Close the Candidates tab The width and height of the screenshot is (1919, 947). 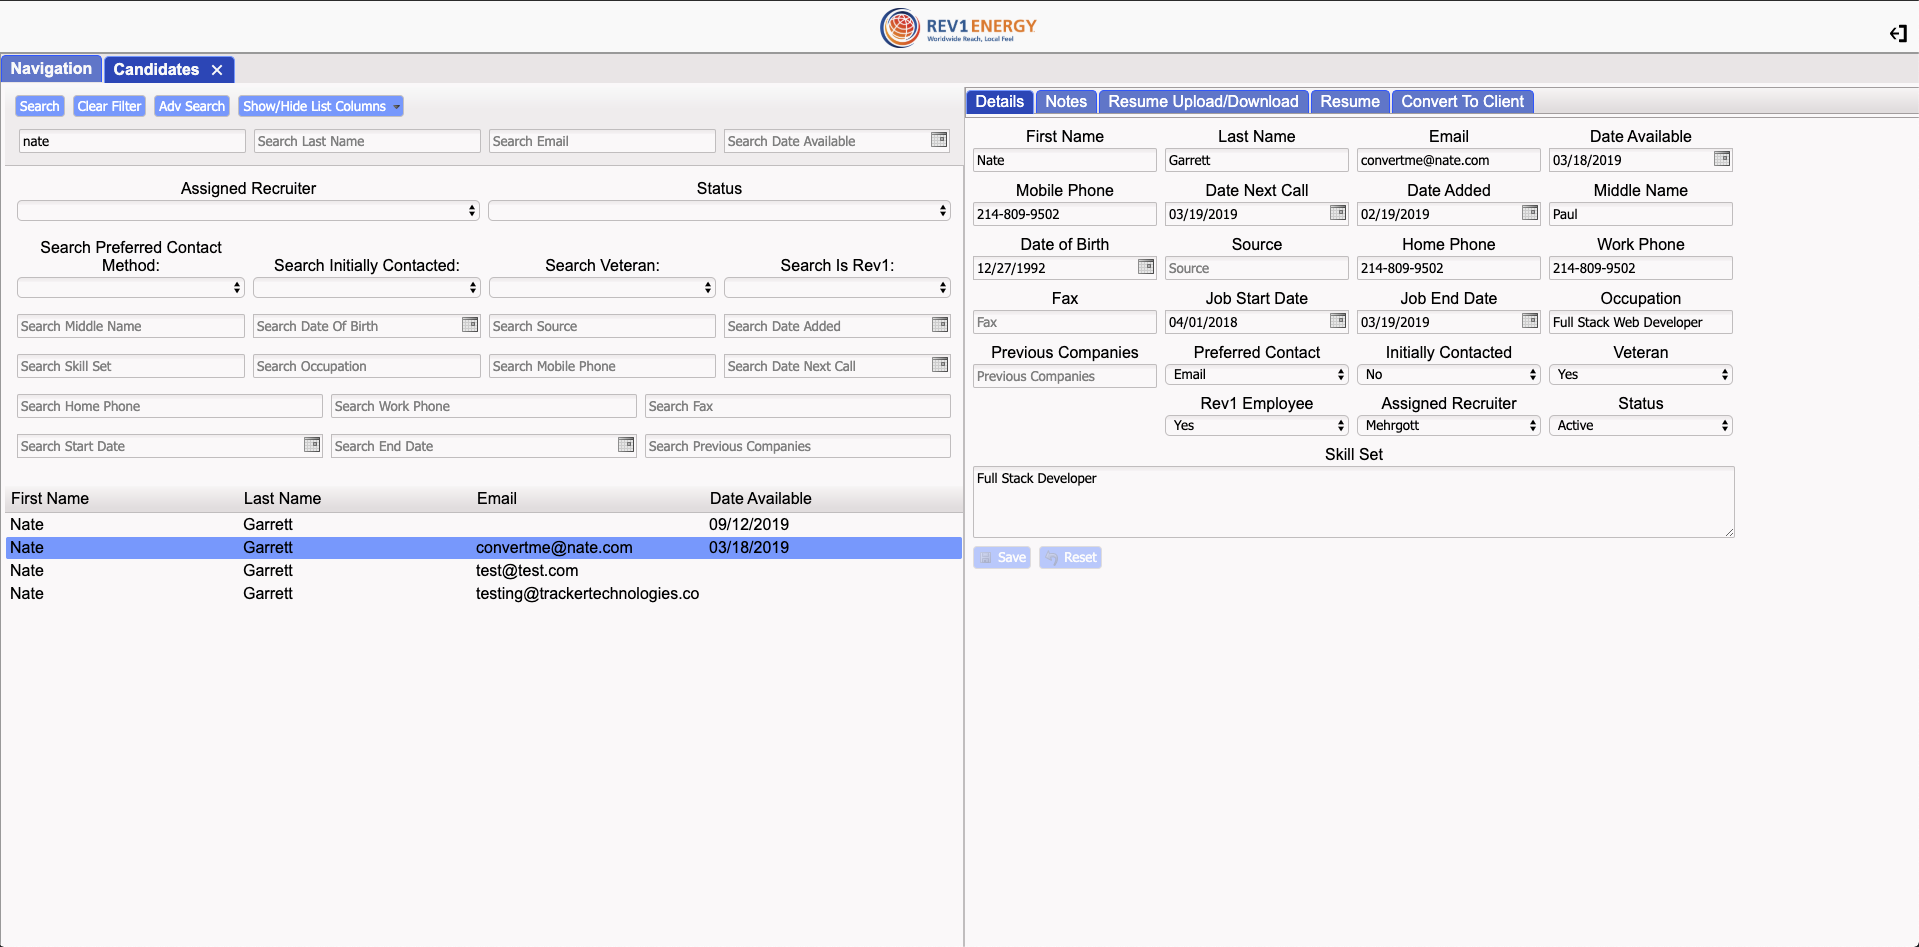click(217, 70)
